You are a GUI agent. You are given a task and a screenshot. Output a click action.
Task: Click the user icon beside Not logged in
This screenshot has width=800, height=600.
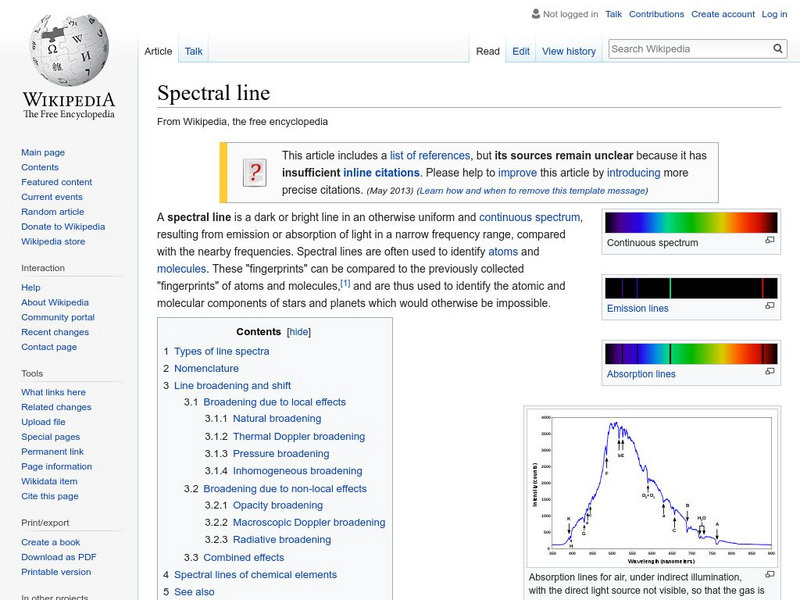tap(535, 14)
